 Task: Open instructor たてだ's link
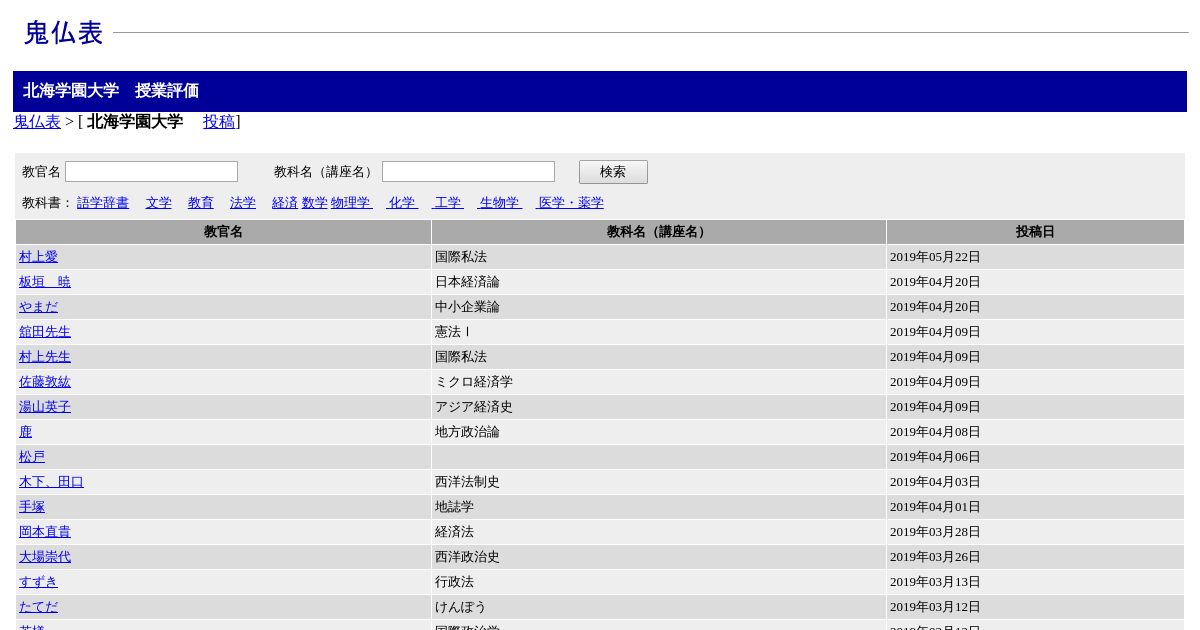(38, 607)
